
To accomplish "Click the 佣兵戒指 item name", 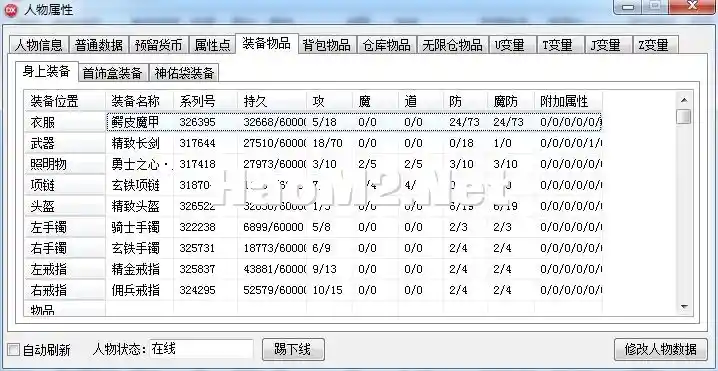I will (x=136, y=290).
